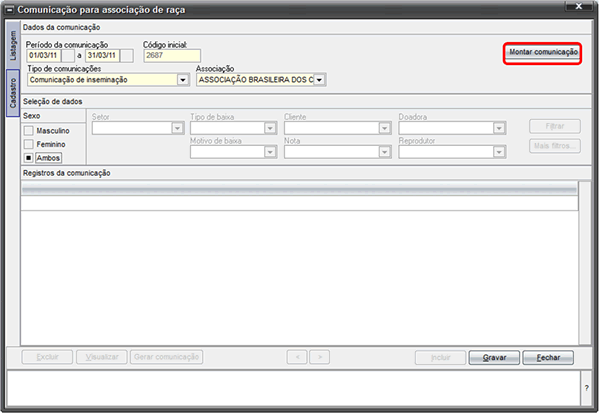Open calendar picker beside start date 01/03/11

(x=68, y=55)
